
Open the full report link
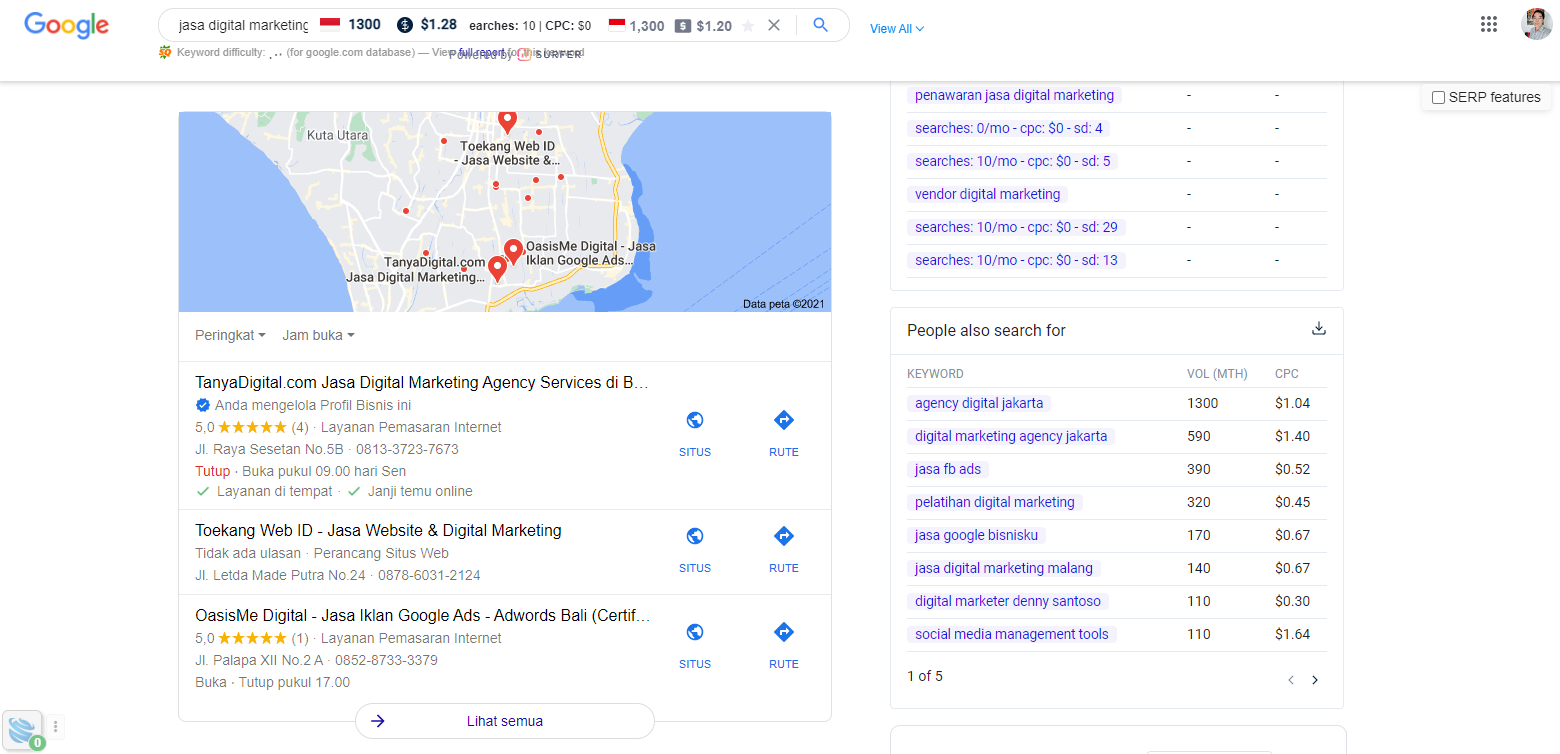[x=483, y=52]
